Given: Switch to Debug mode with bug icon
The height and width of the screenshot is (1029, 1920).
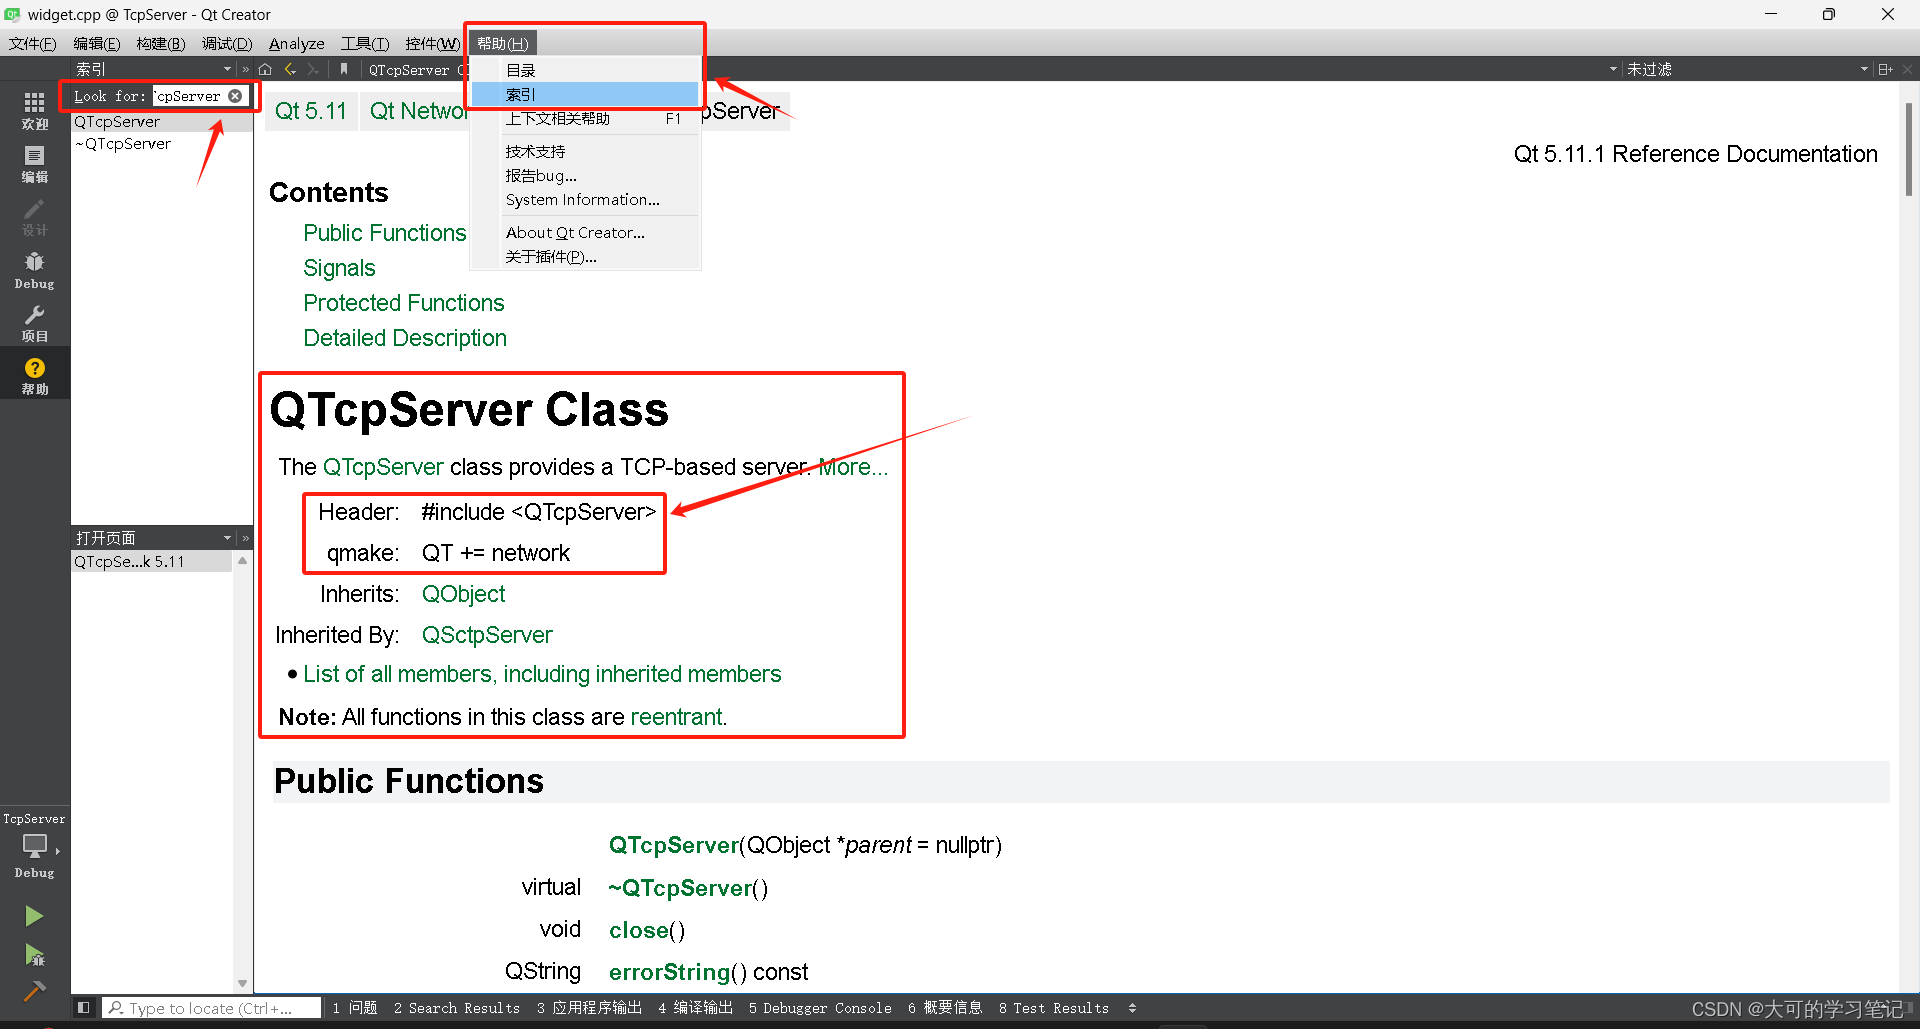Looking at the screenshot, I should pos(35,270).
